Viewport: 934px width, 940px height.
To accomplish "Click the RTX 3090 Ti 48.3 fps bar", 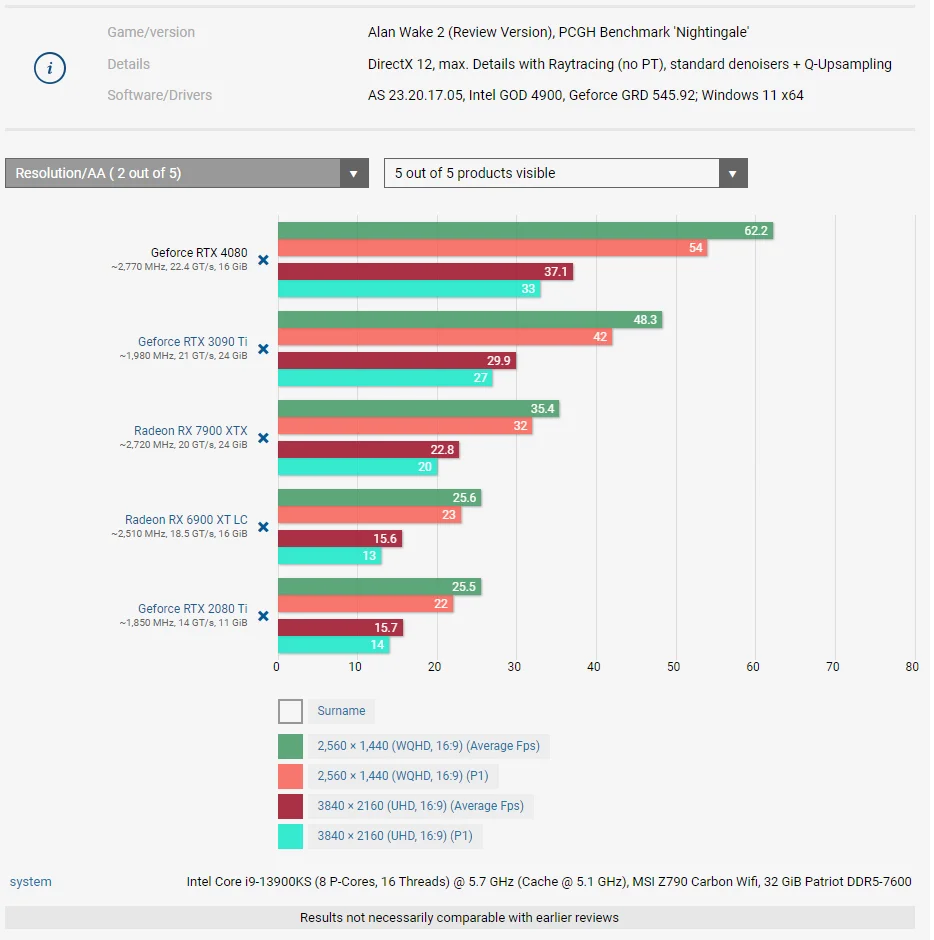I will click(470, 320).
